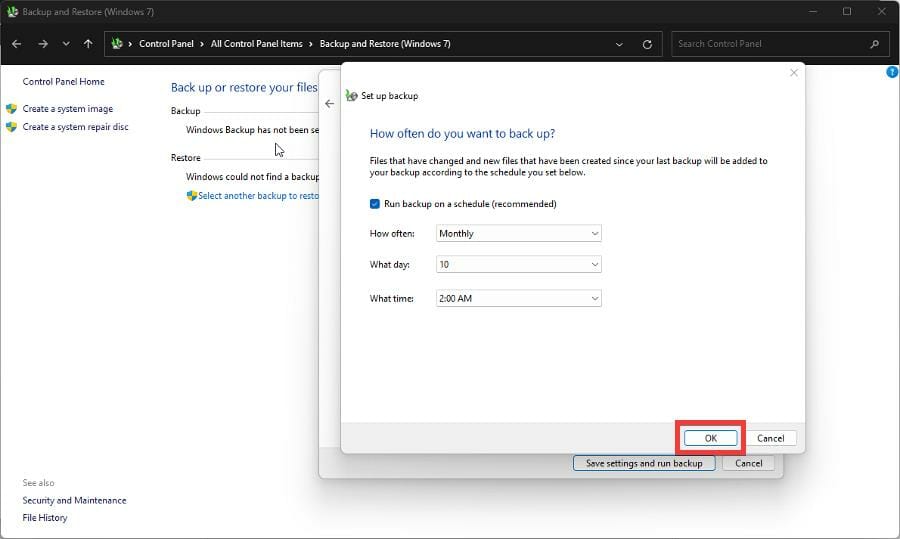Close the Set up backup dialog
Viewport: 900px width, 539px height.
coord(794,73)
